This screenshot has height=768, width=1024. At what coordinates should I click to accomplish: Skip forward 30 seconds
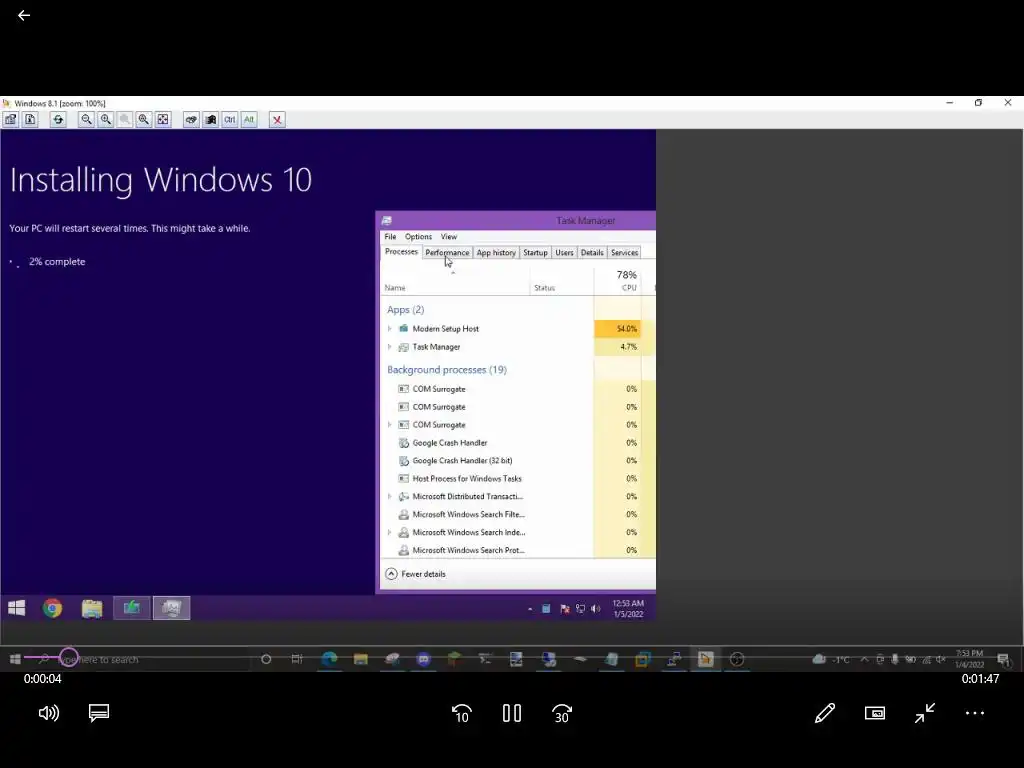[x=562, y=714]
